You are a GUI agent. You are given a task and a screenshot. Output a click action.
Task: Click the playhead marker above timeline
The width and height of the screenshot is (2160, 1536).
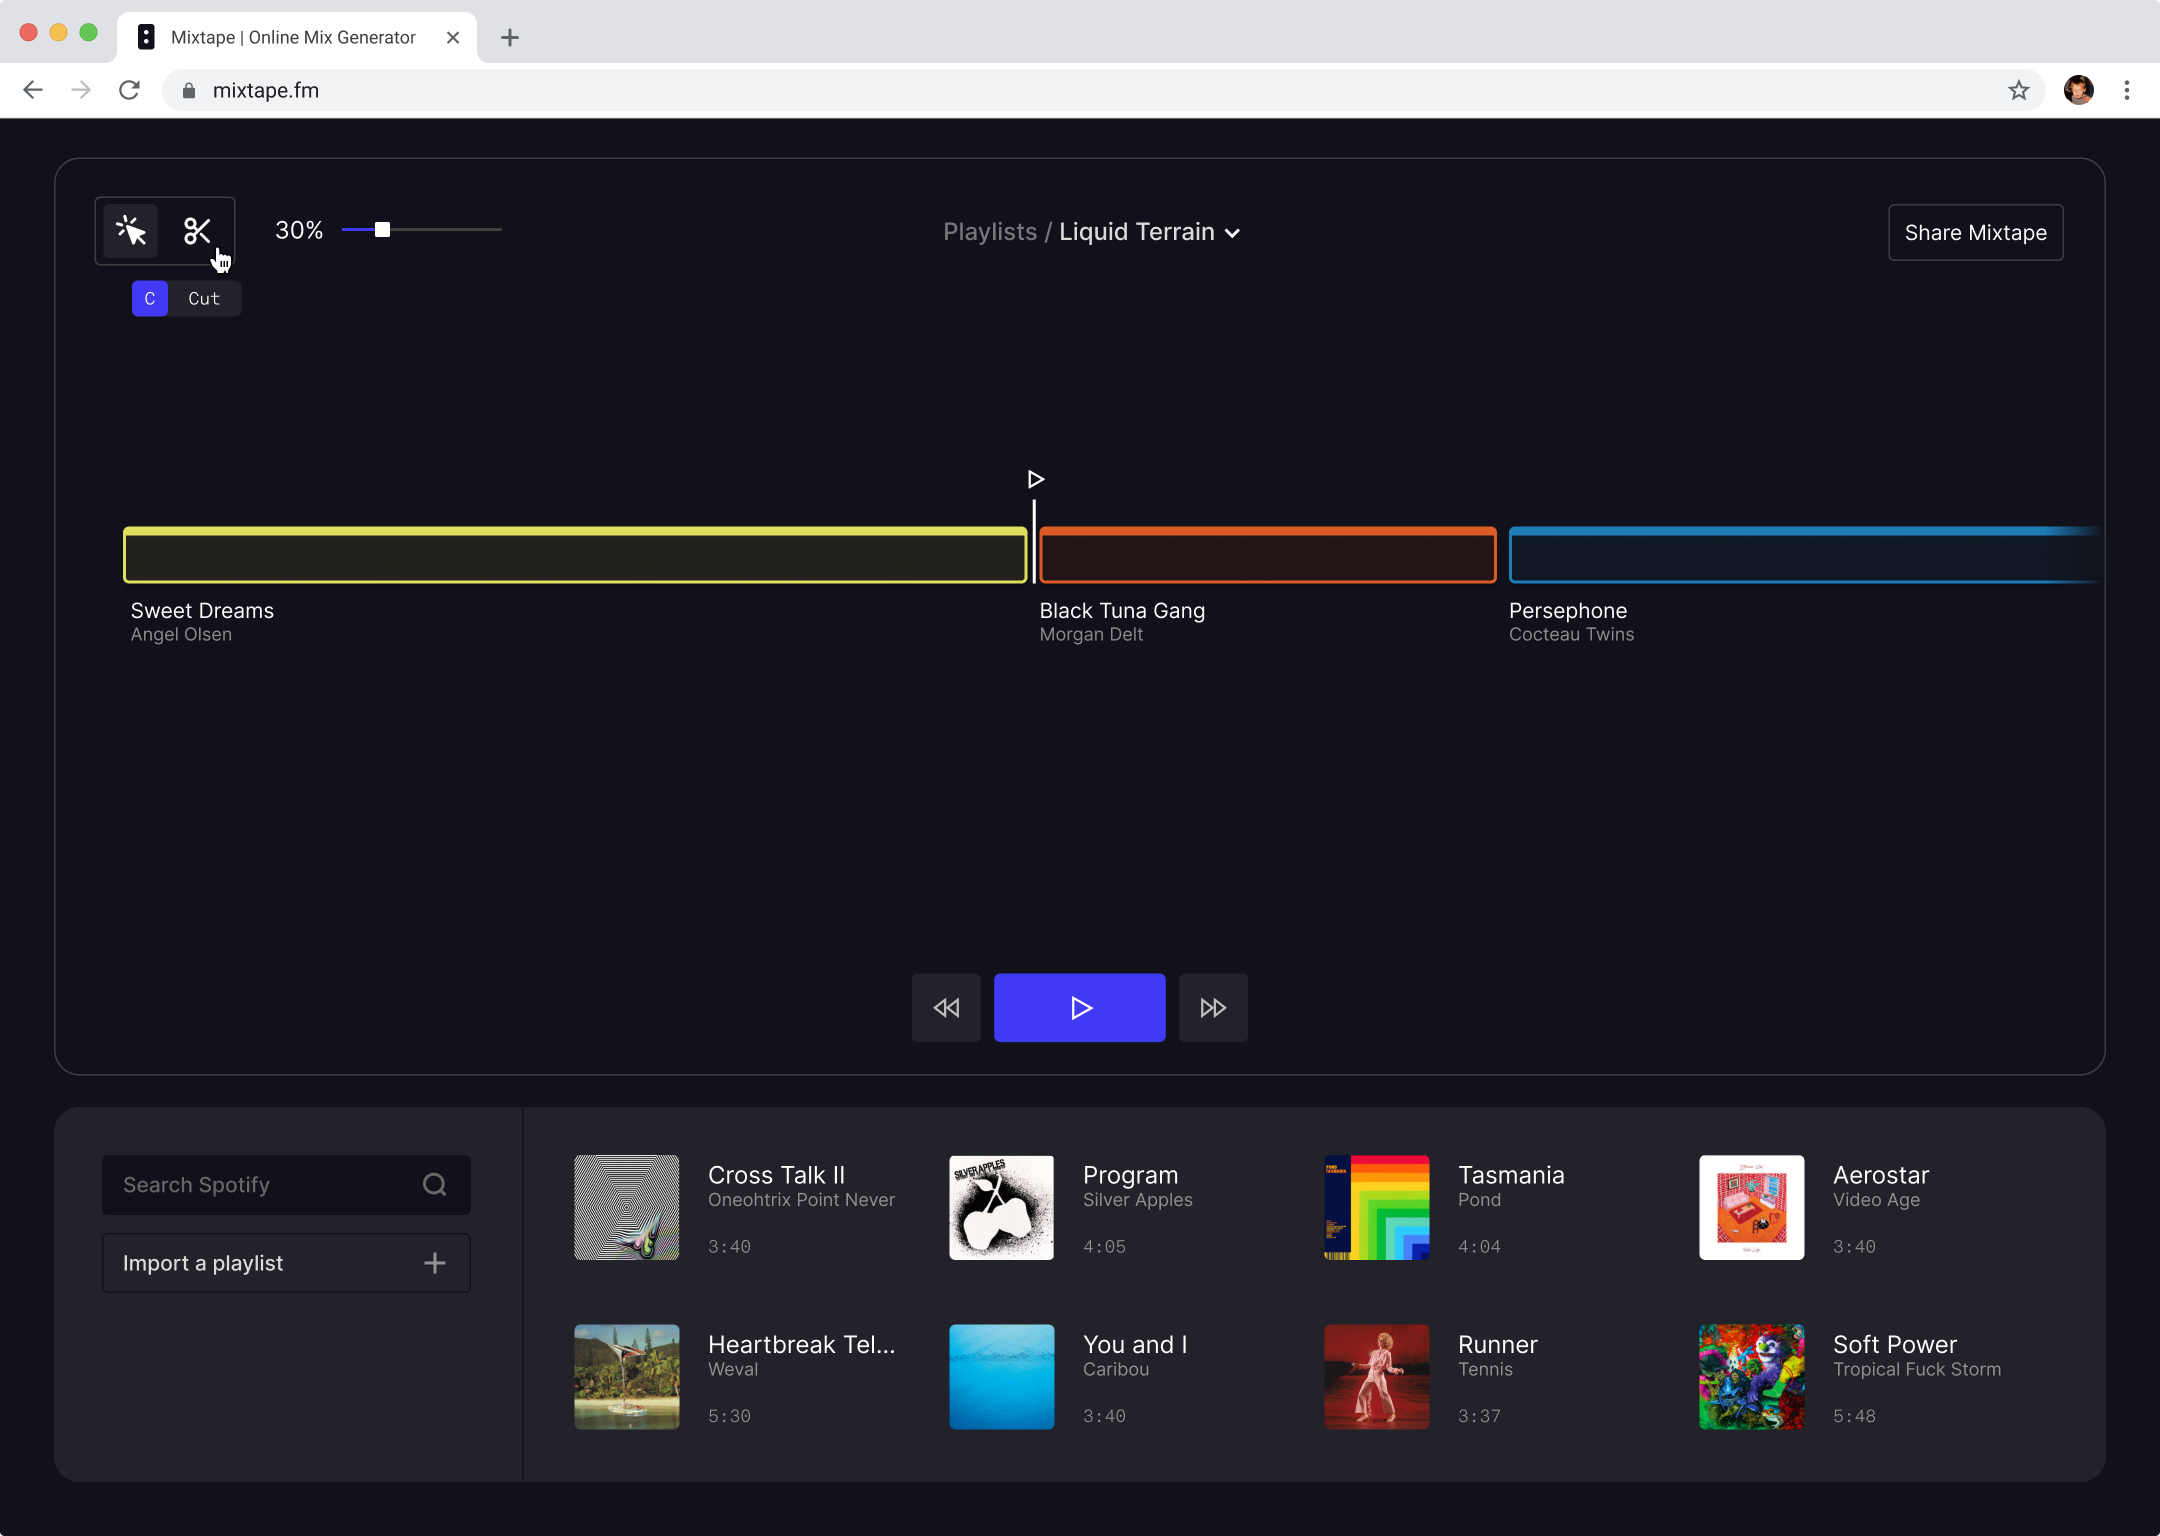pos(1035,479)
